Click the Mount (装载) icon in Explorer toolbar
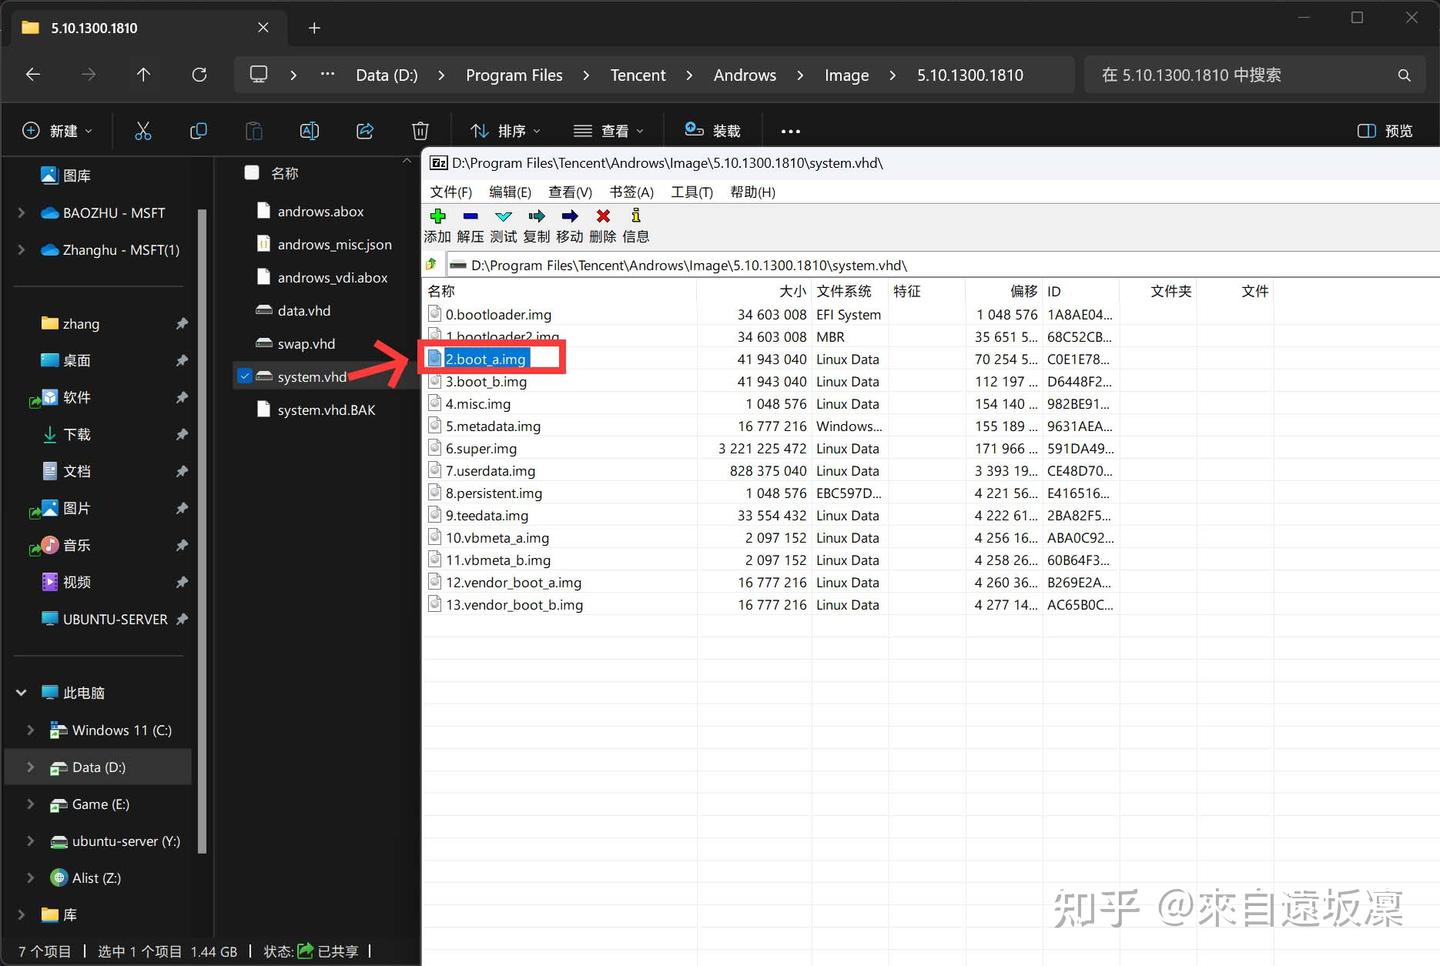 click(711, 130)
